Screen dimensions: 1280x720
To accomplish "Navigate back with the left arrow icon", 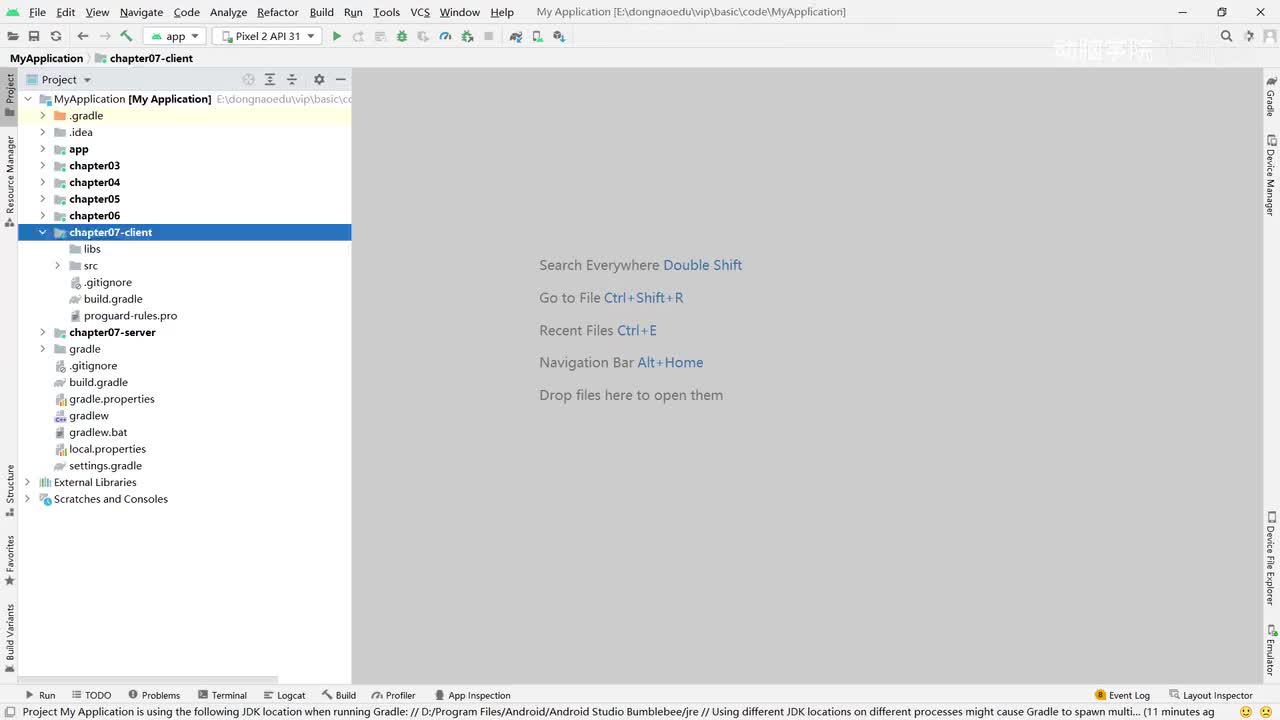I will [x=83, y=36].
